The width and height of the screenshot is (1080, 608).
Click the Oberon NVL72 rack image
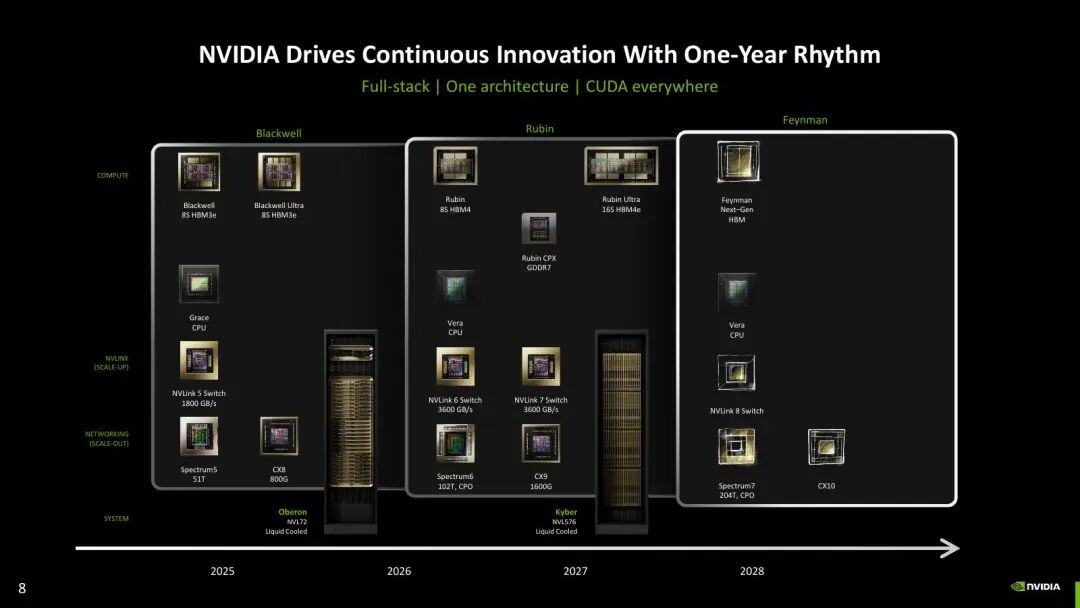pos(351,432)
